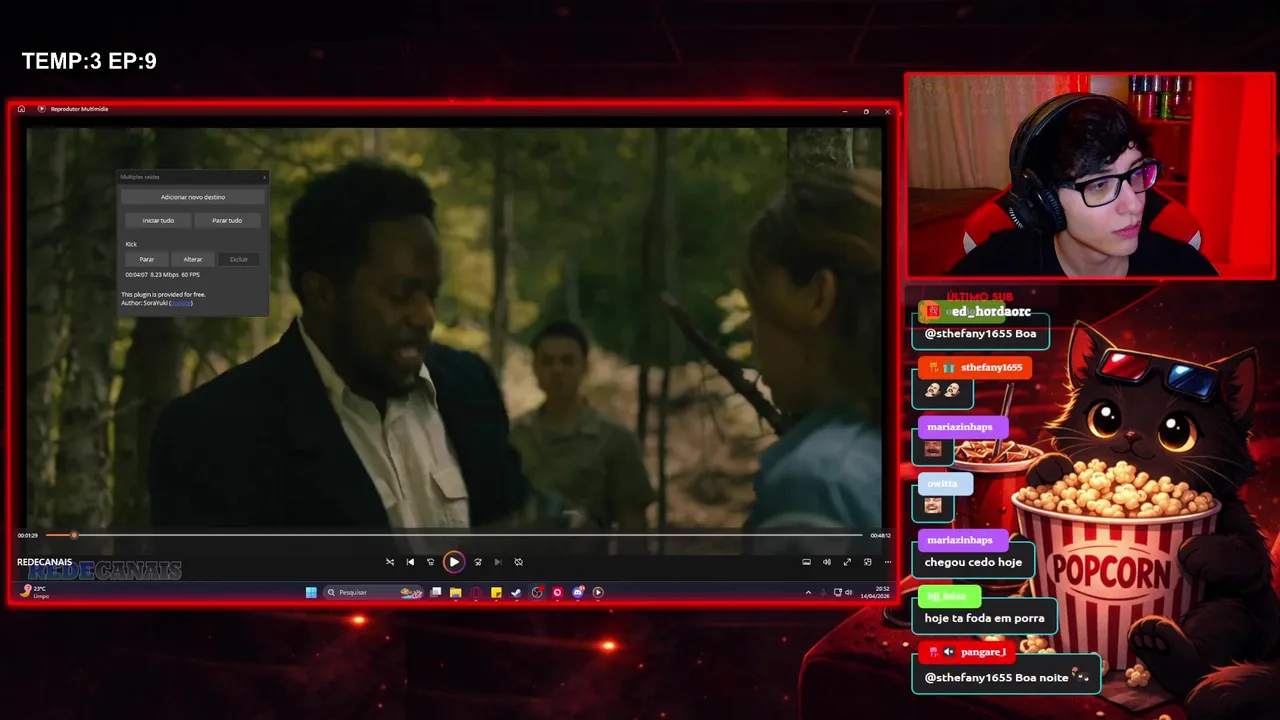The width and height of the screenshot is (1280, 720).
Task: Click the 8.23 Mbps stream stats text
Action: click(164, 275)
